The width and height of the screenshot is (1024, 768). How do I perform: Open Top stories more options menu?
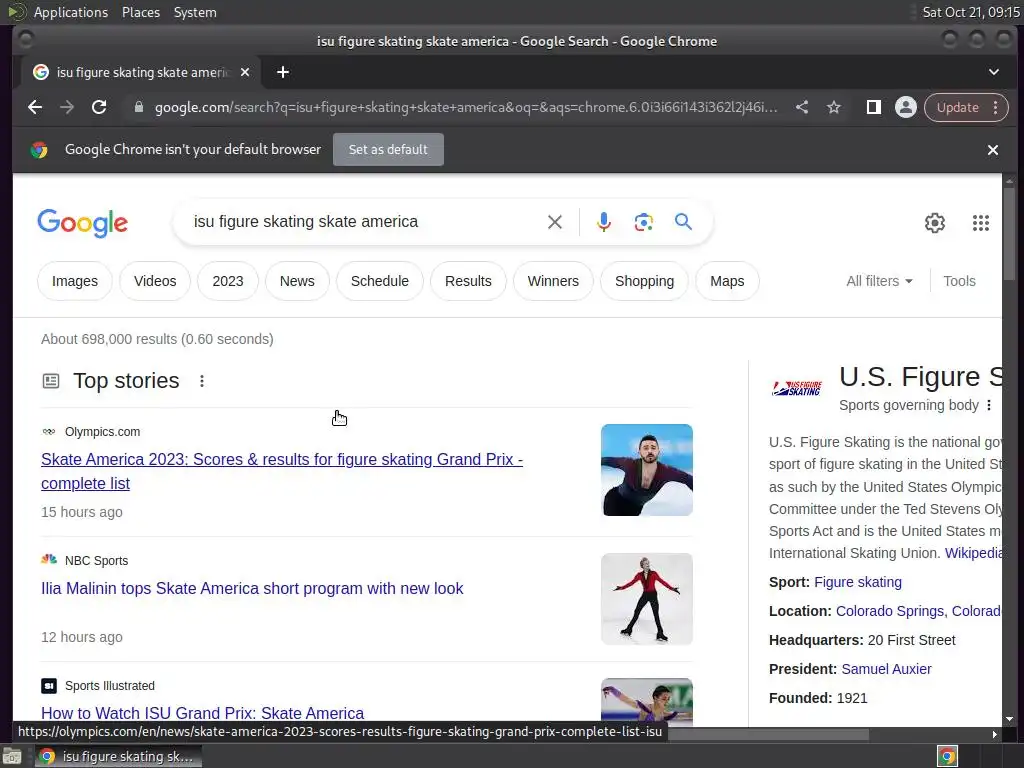click(202, 381)
